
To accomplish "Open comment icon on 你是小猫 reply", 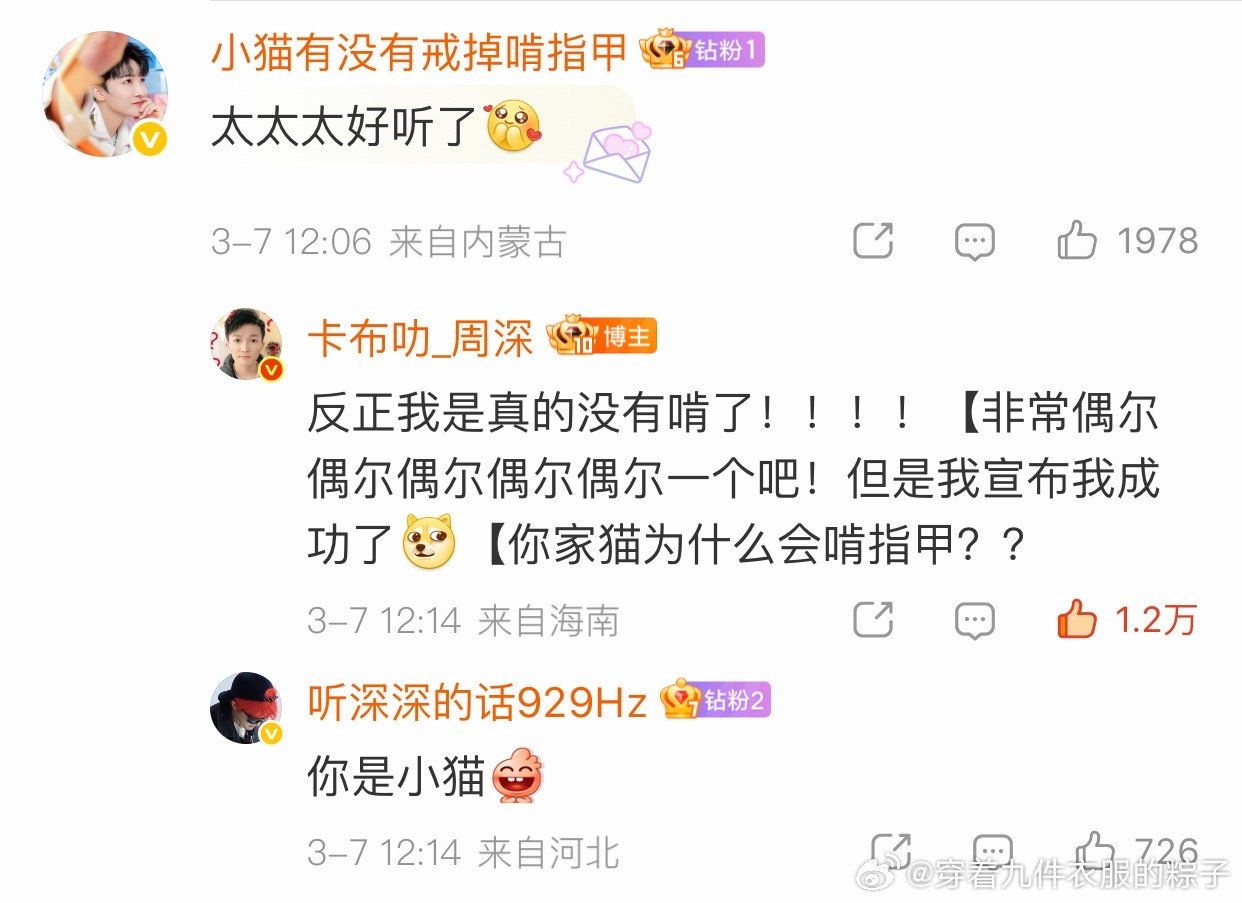I will pyautogui.click(x=991, y=851).
